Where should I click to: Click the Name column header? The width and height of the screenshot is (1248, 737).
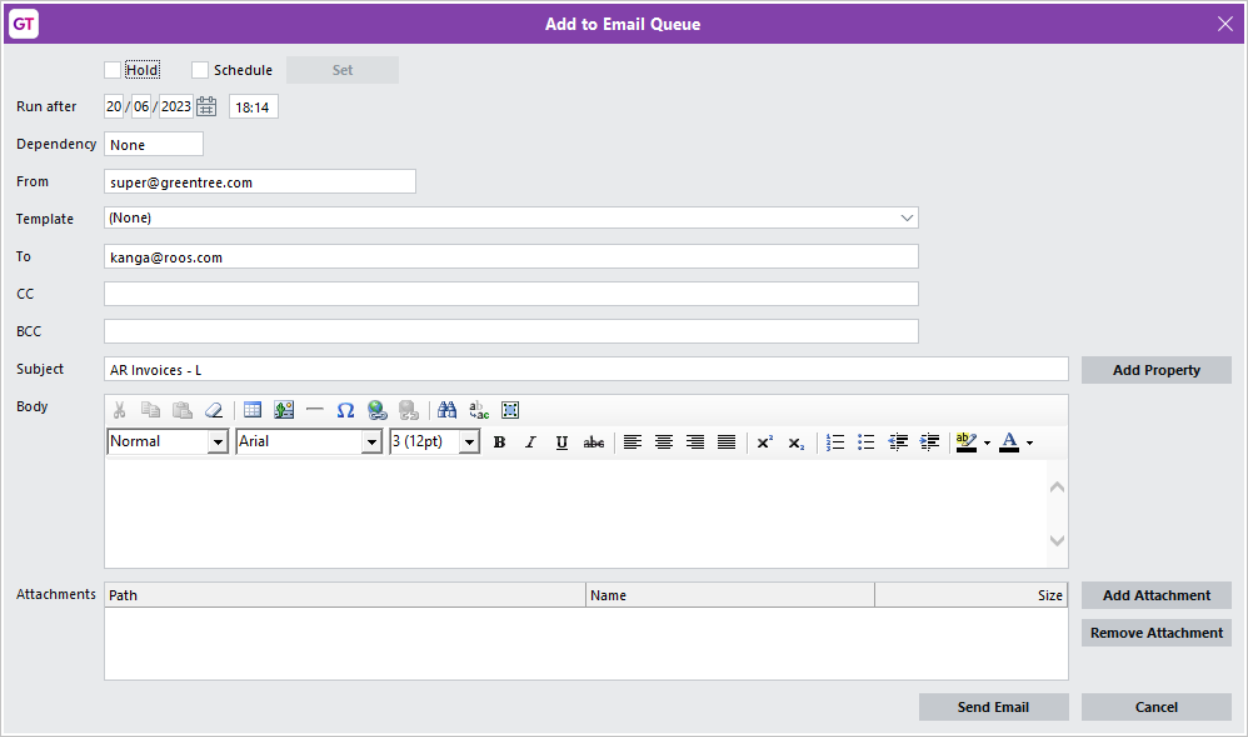point(730,595)
